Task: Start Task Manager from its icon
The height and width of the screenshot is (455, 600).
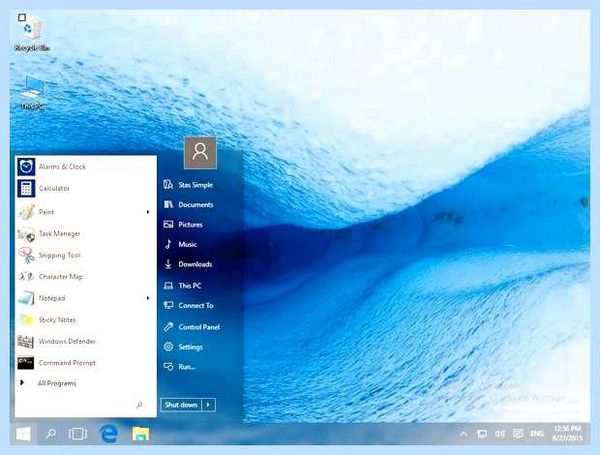Action: (x=26, y=234)
